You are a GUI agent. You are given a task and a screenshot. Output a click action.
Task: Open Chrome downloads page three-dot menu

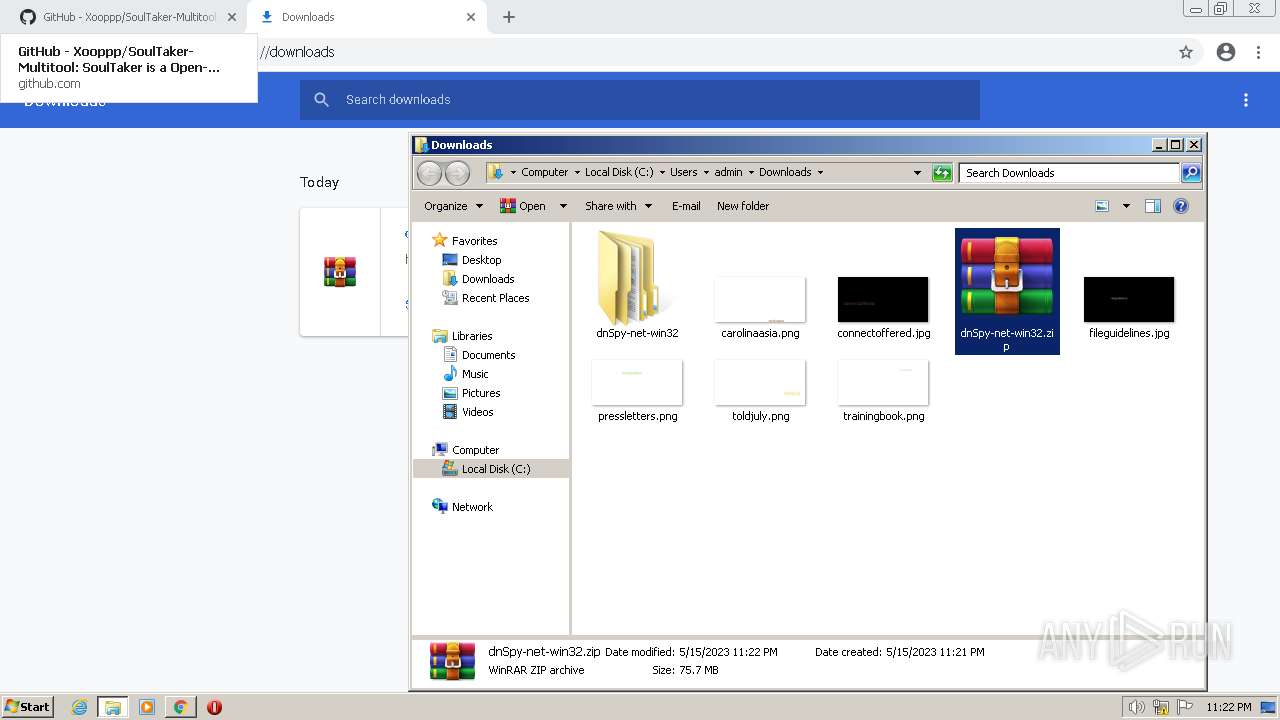click(1246, 100)
